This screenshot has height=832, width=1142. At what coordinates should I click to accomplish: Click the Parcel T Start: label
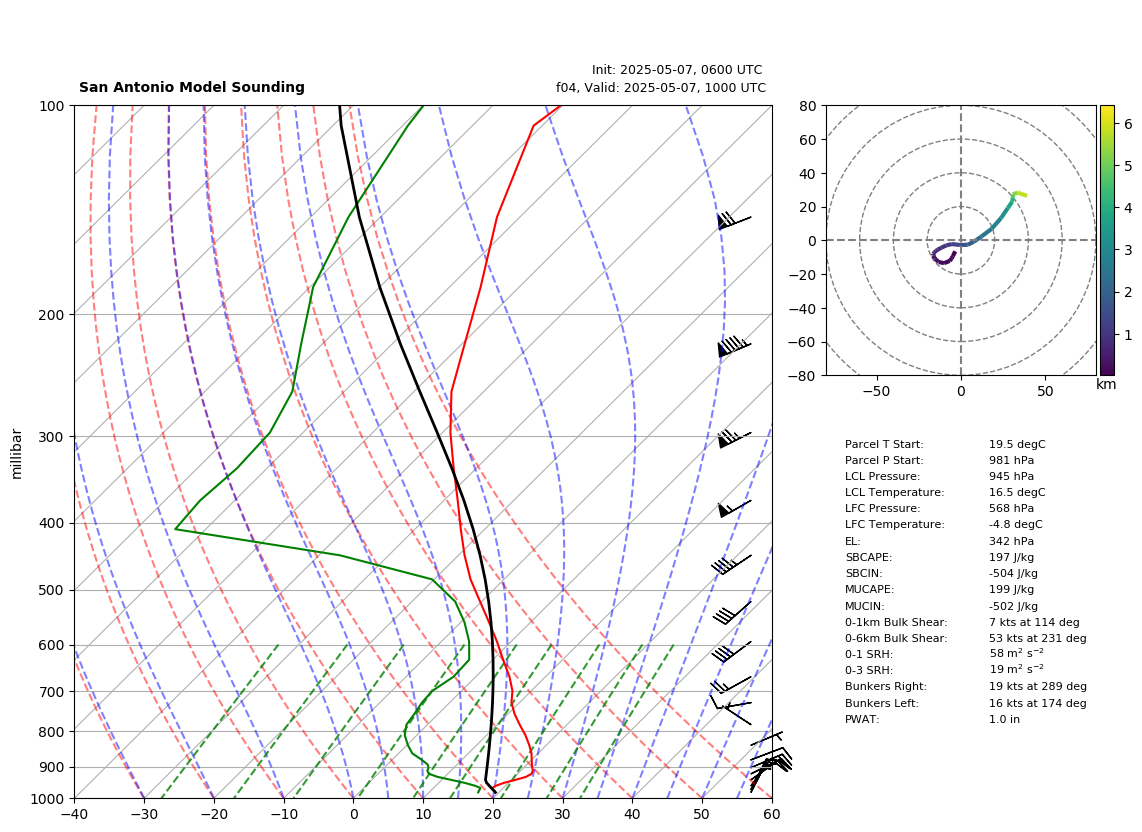click(883, 444)
